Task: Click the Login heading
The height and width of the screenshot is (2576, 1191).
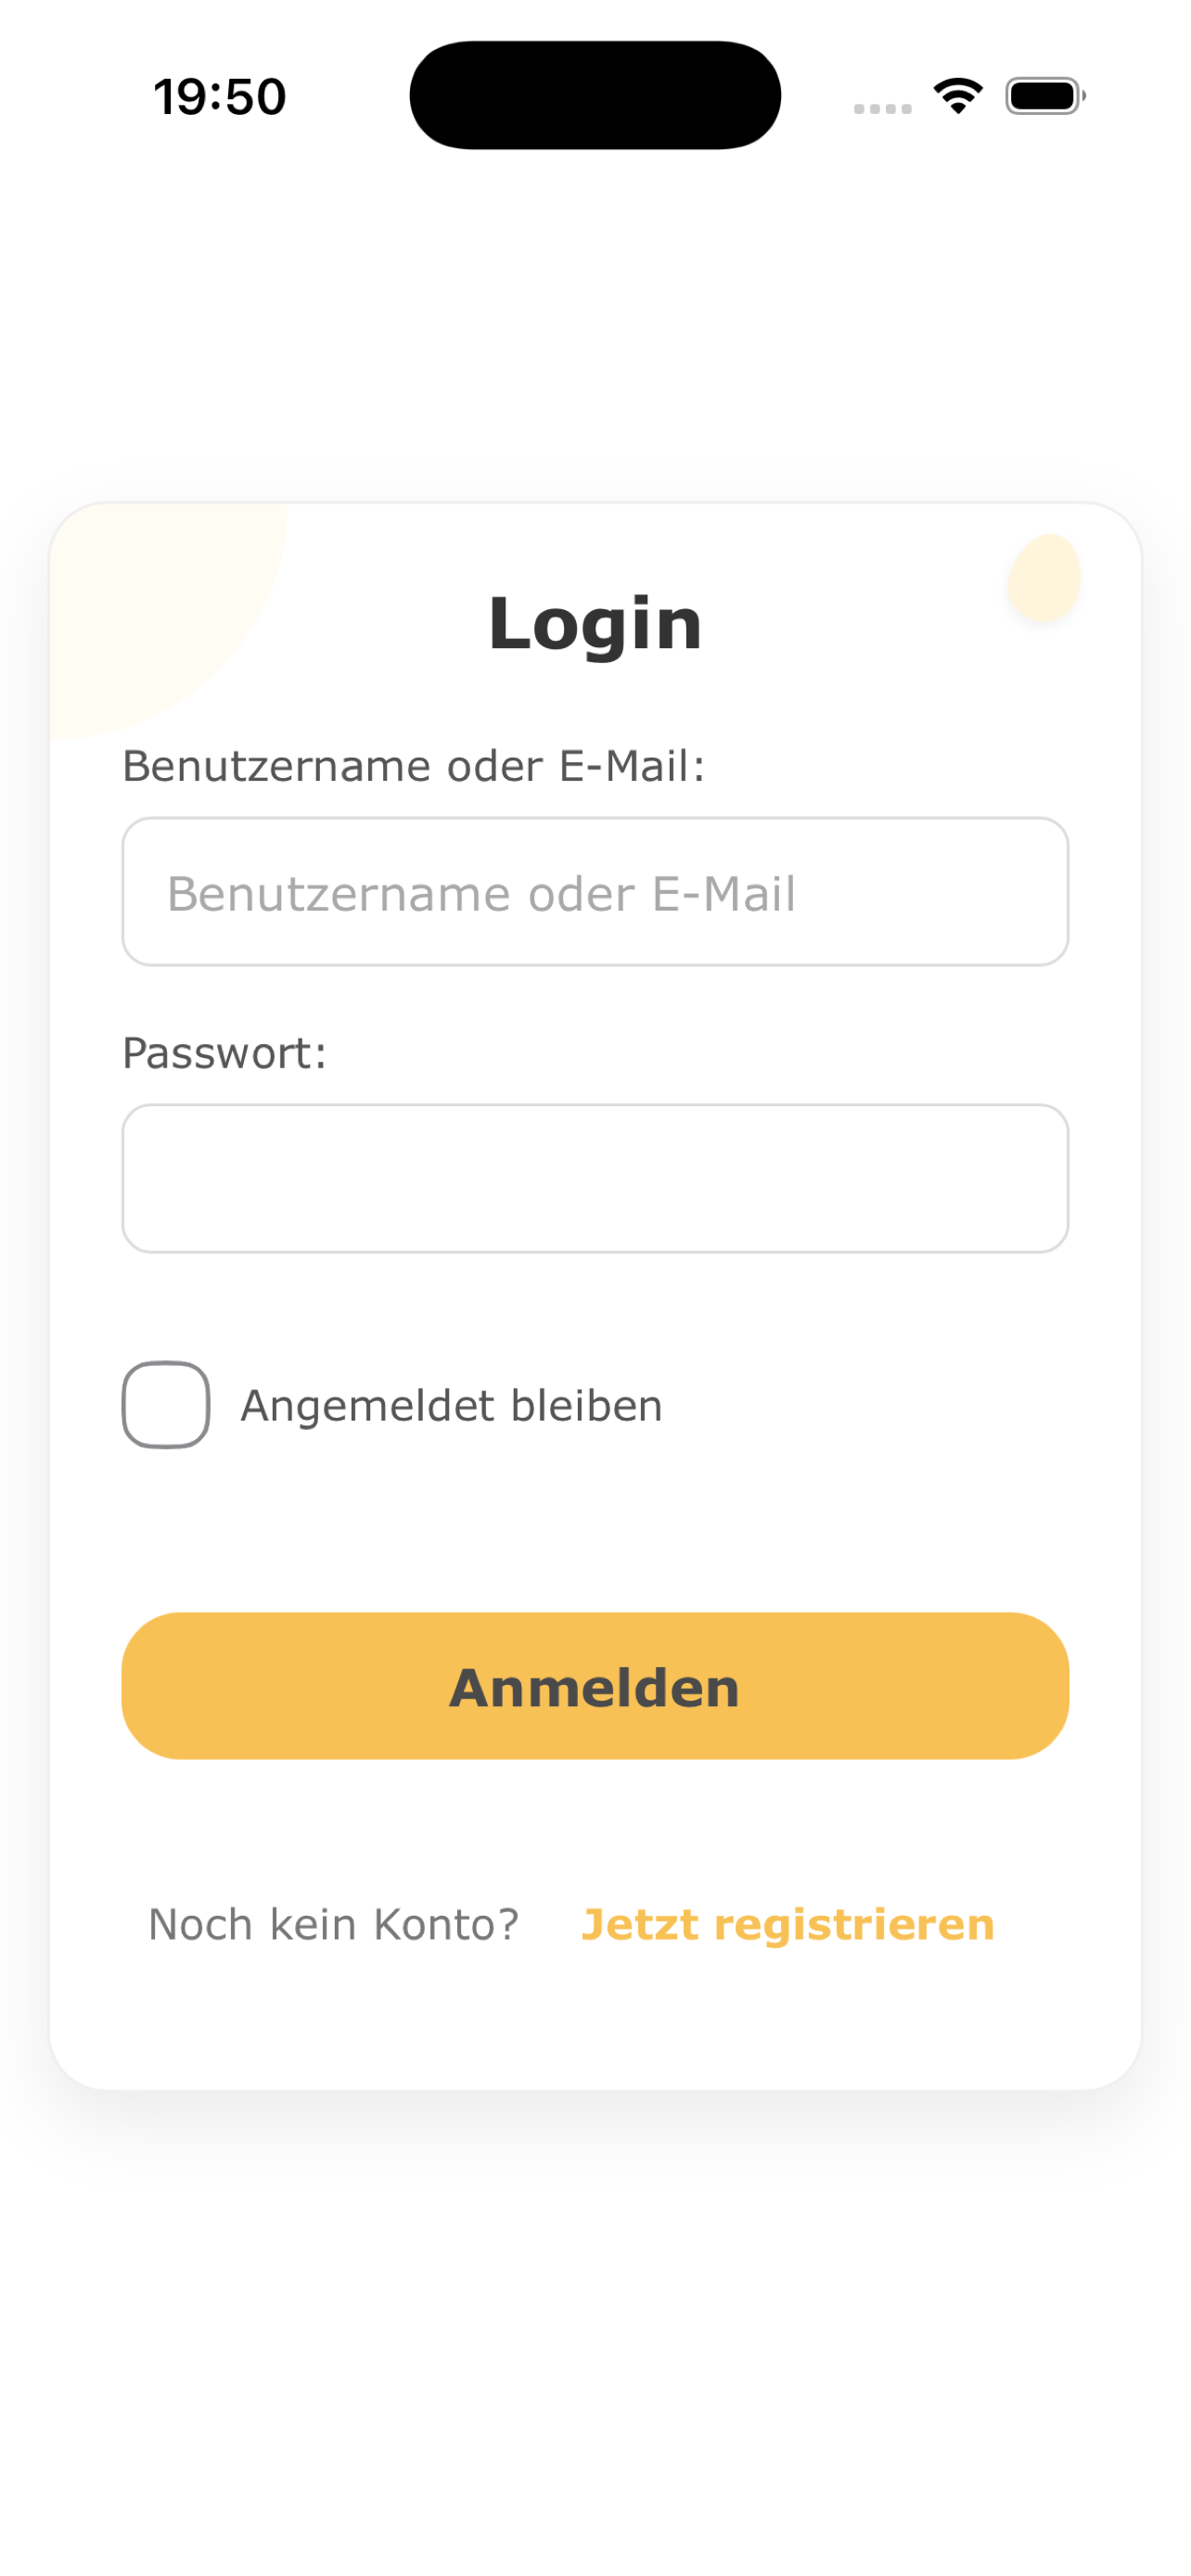Action: (595, 622)
